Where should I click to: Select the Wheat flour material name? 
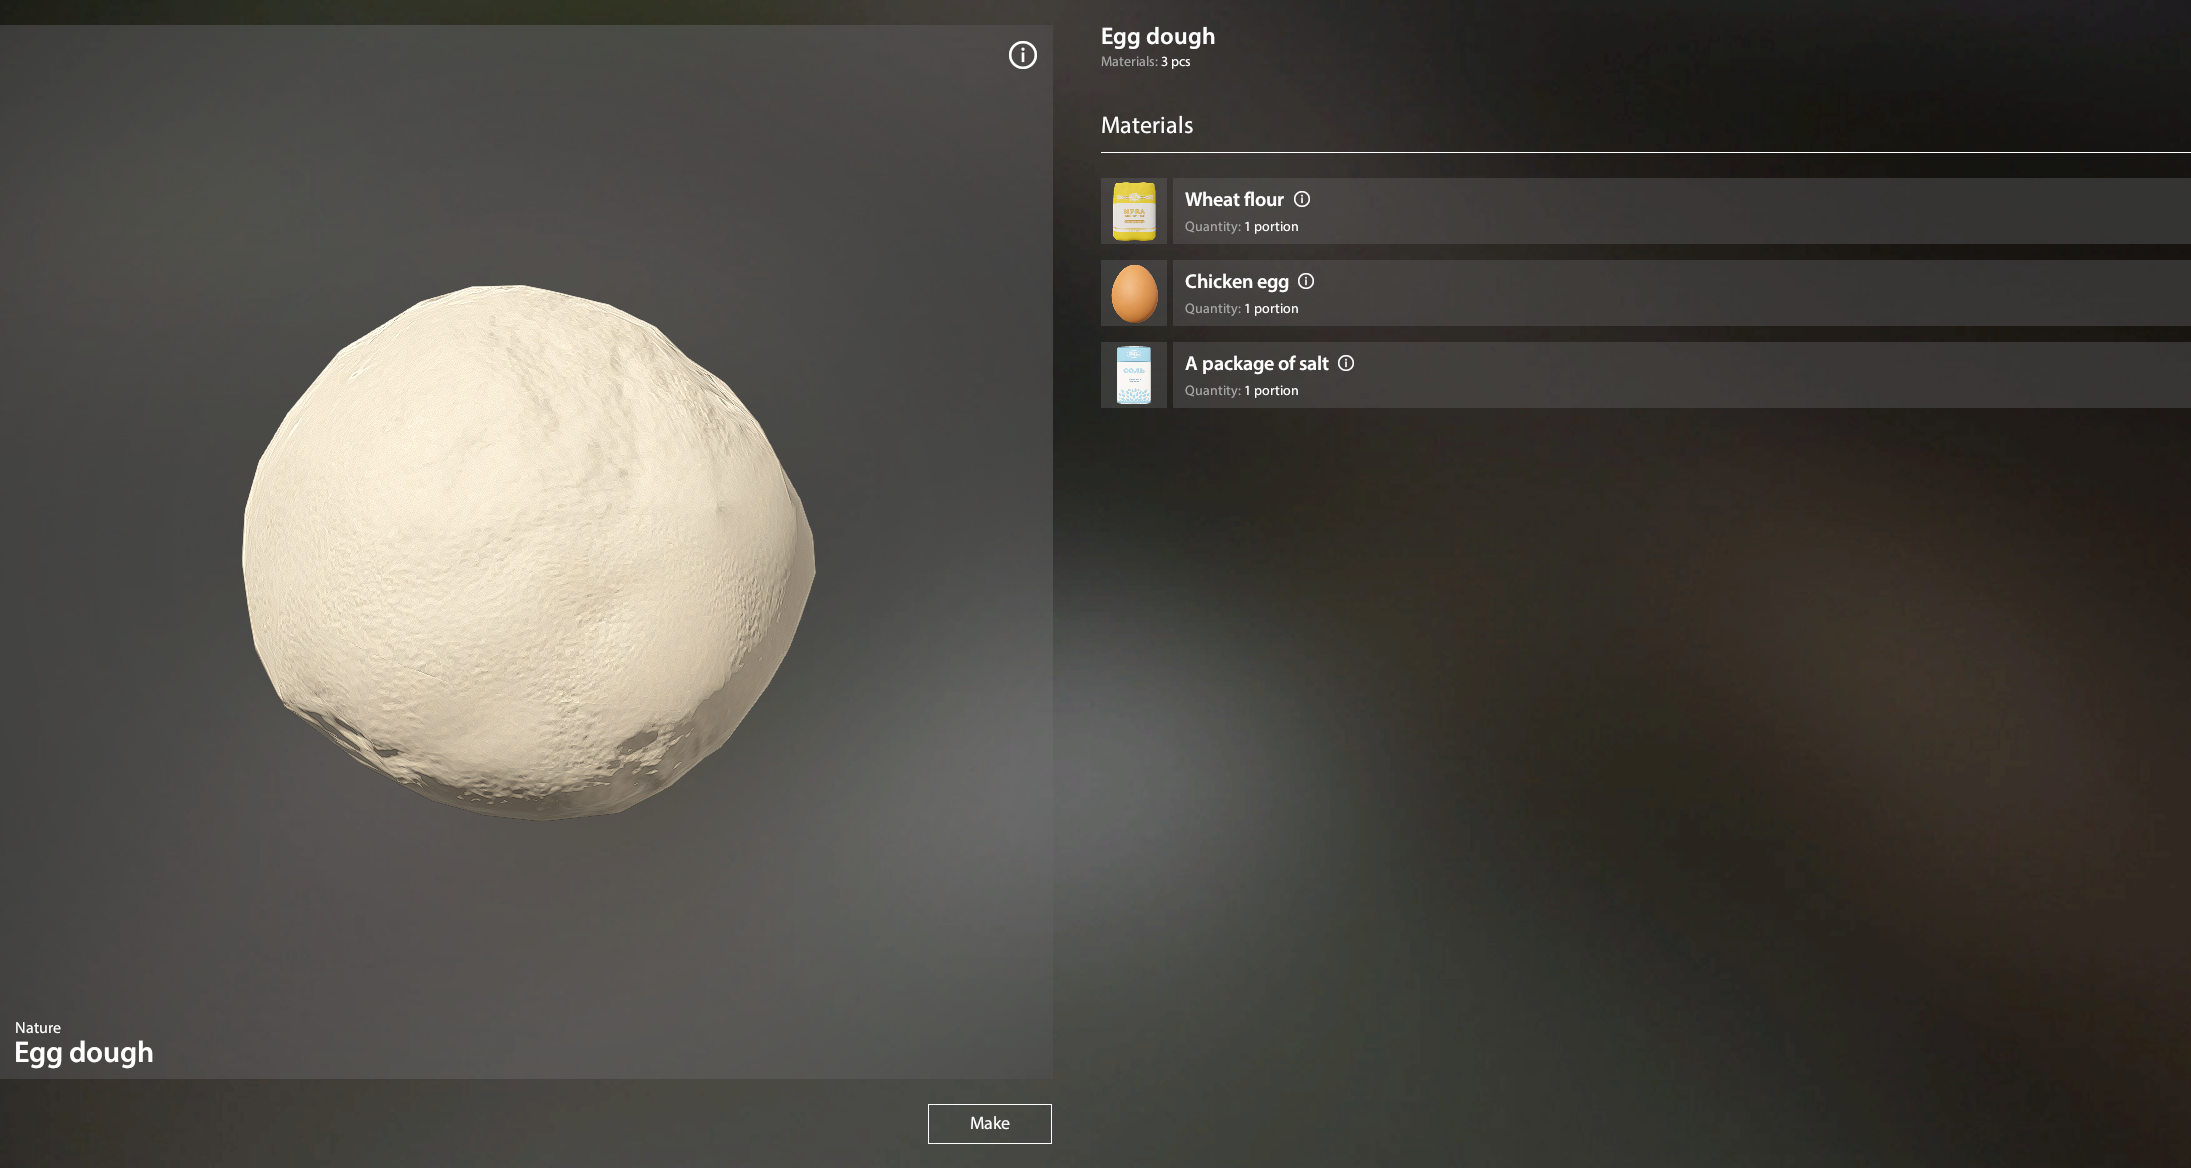click(1234, 199)
